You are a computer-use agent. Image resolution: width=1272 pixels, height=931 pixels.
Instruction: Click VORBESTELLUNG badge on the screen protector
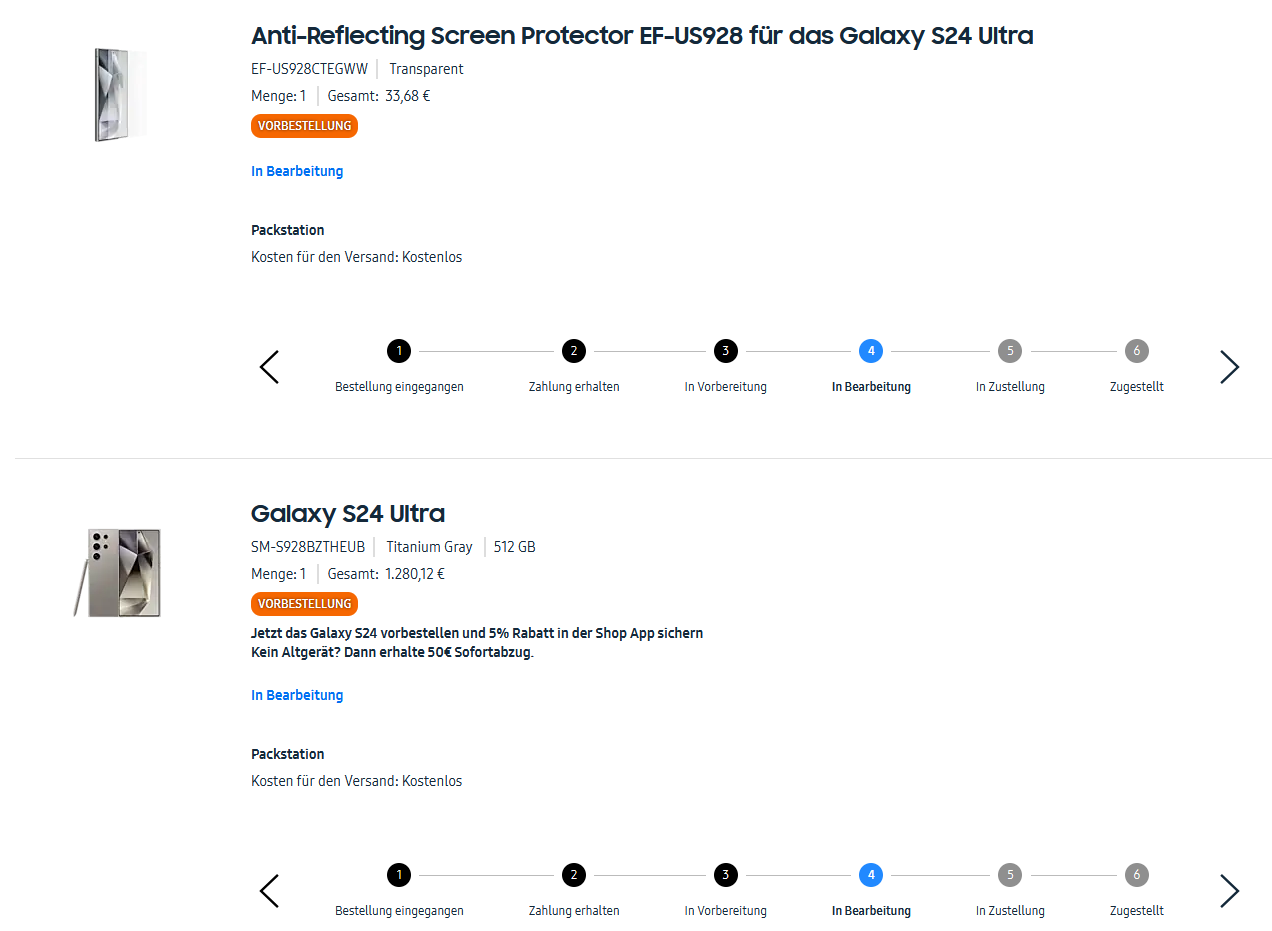coord(304,126)
